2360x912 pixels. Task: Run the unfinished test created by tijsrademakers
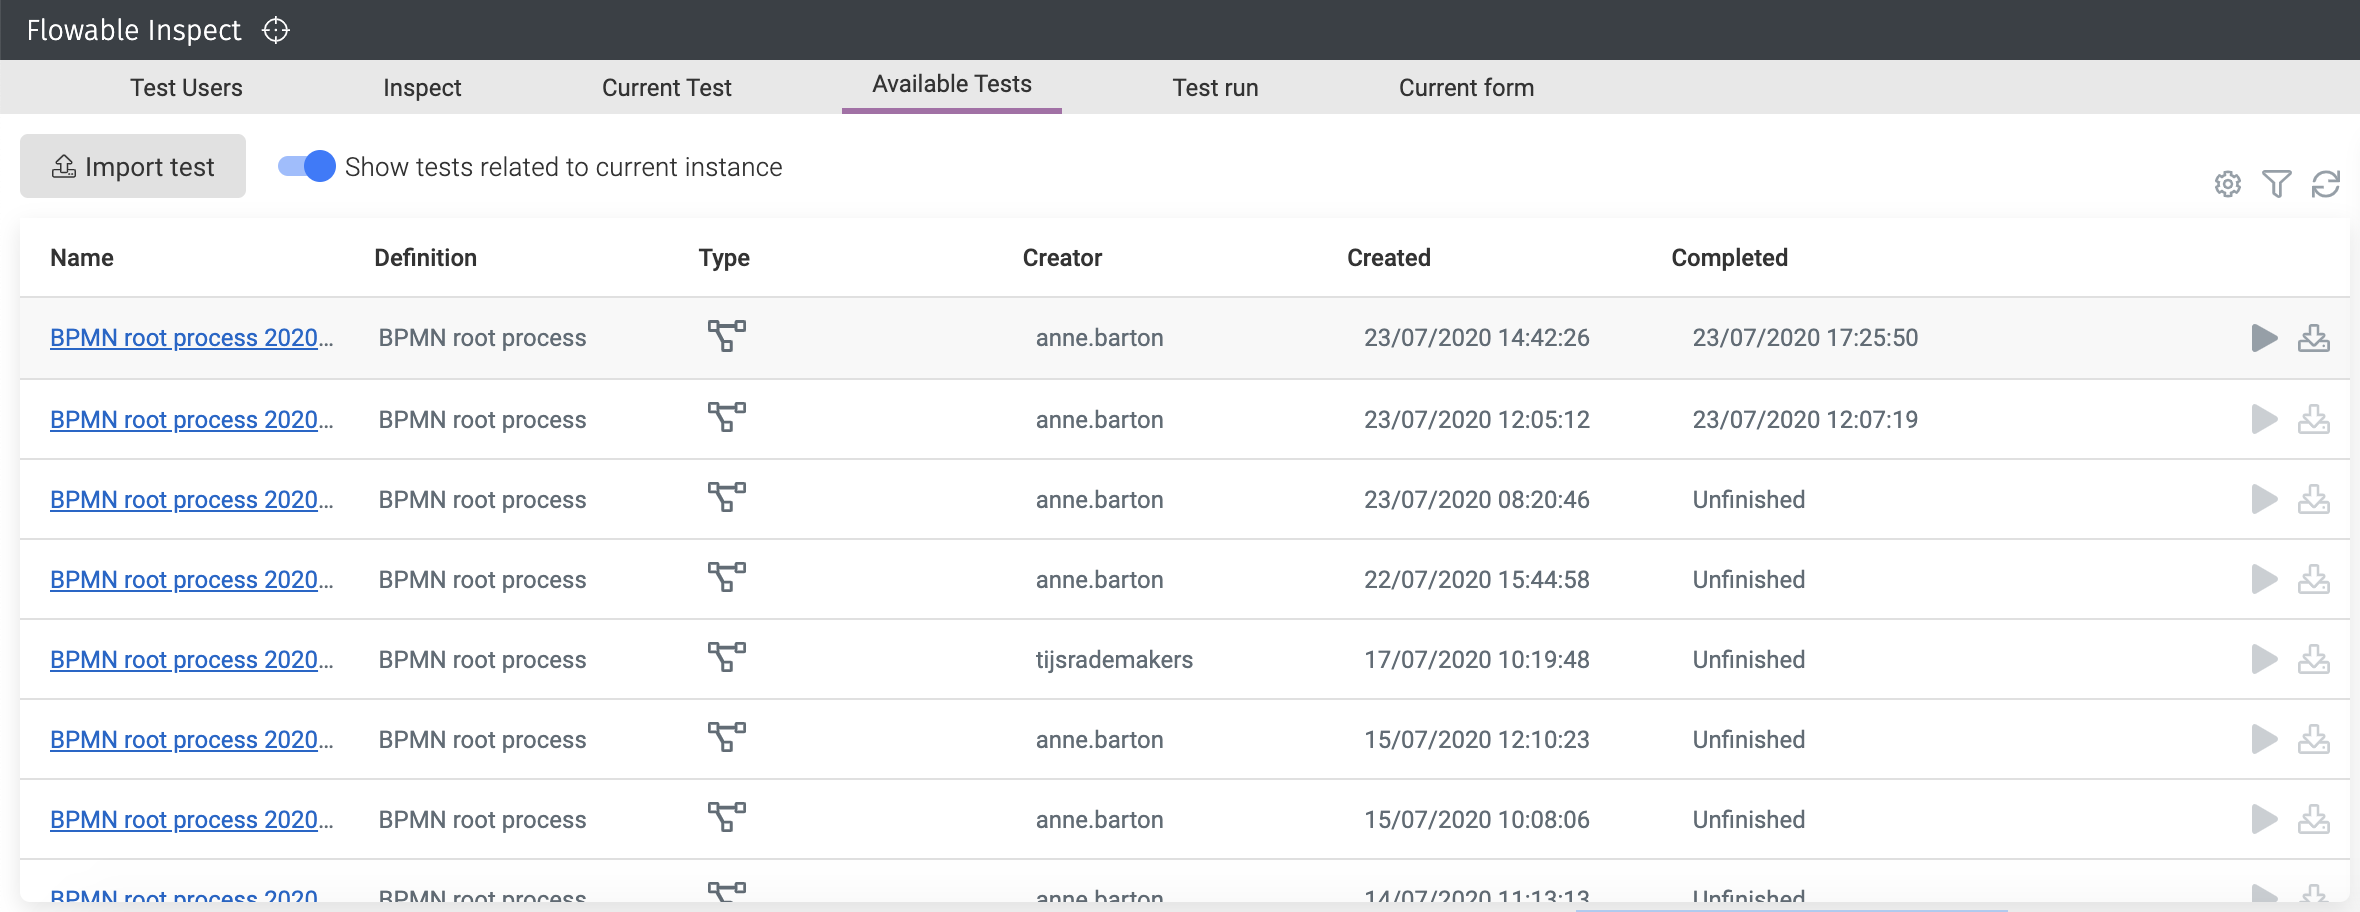2263,659
